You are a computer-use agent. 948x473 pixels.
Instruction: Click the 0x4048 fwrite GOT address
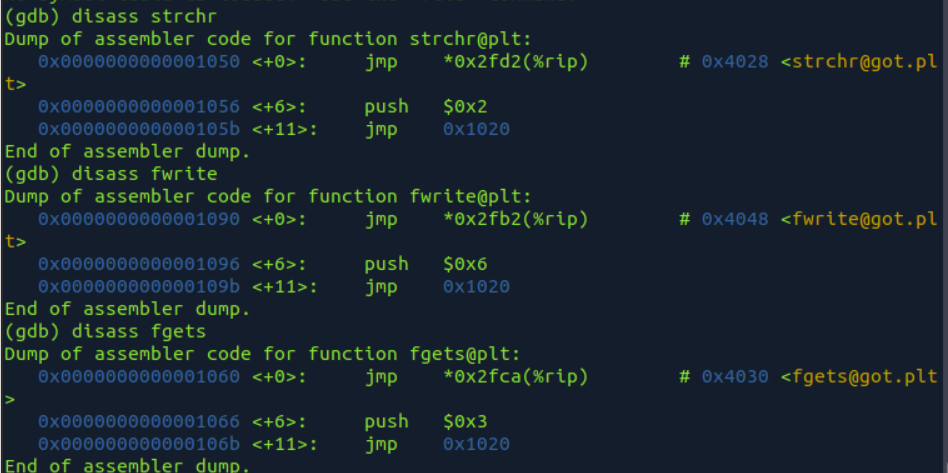click(735, 219)
